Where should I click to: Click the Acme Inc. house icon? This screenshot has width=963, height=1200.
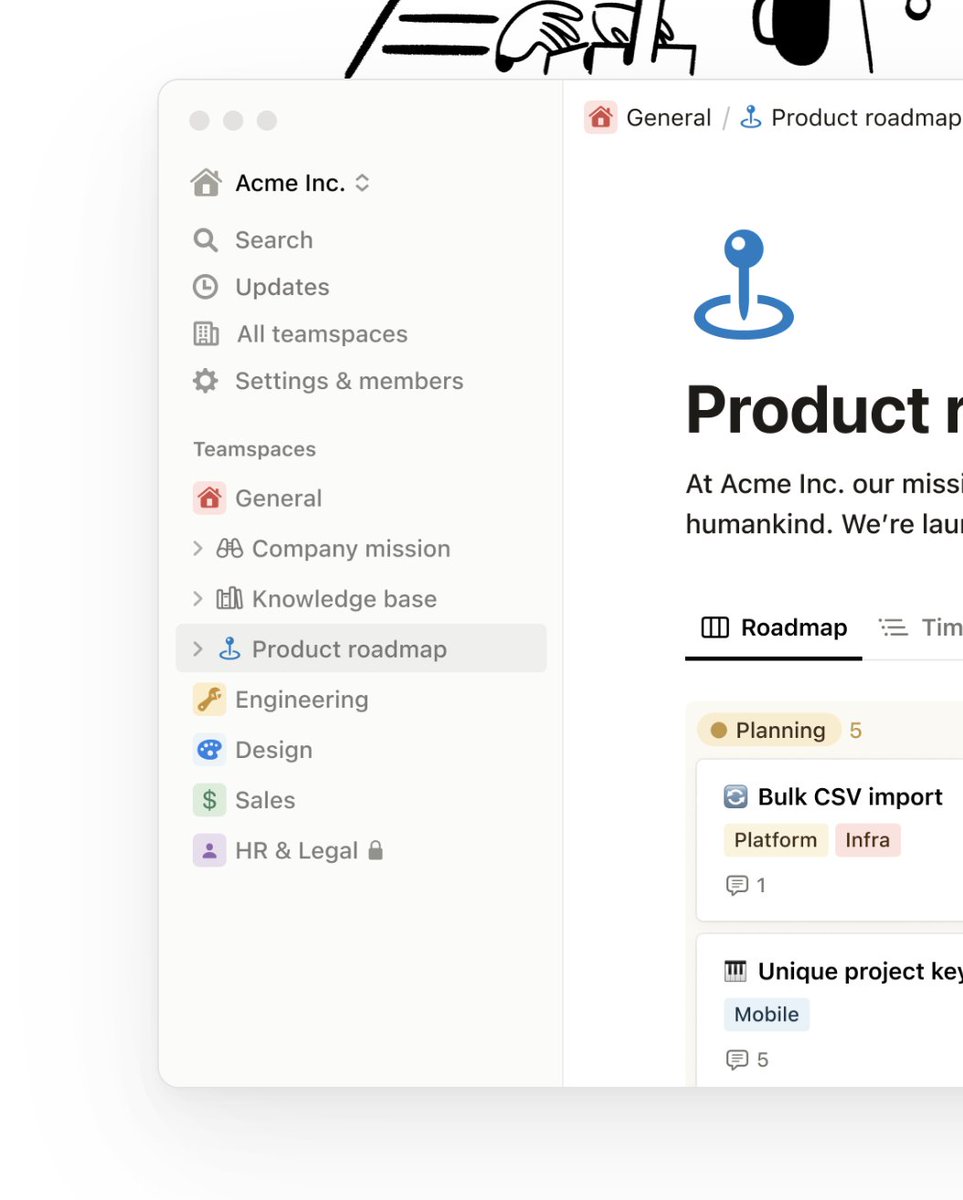[x=206, y=183]
